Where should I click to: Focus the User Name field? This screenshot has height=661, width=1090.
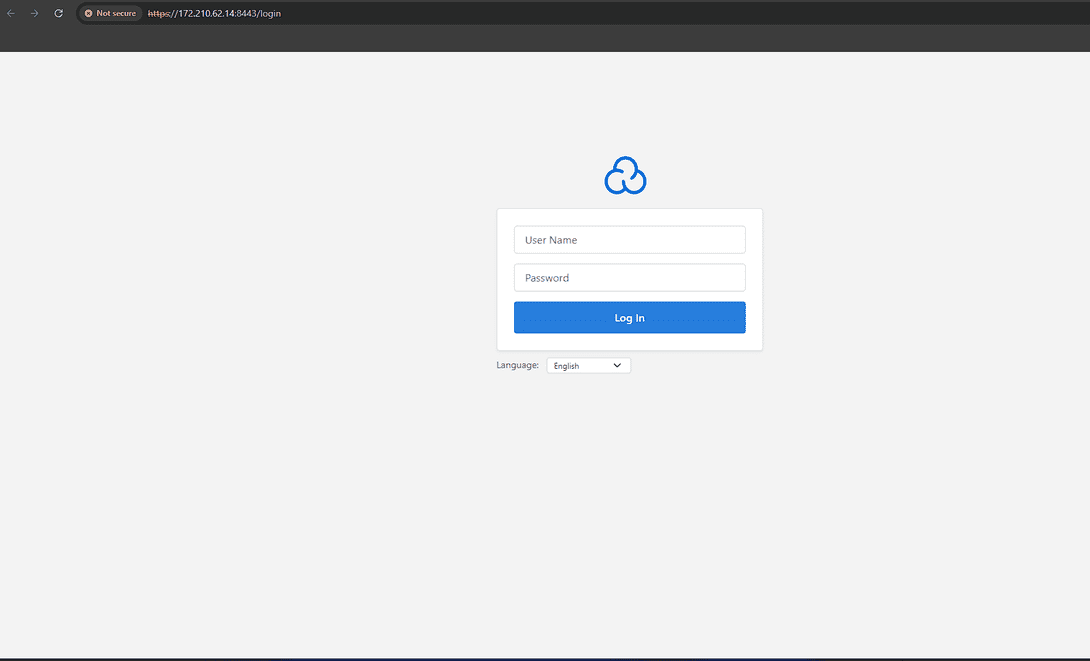point(629,240)
